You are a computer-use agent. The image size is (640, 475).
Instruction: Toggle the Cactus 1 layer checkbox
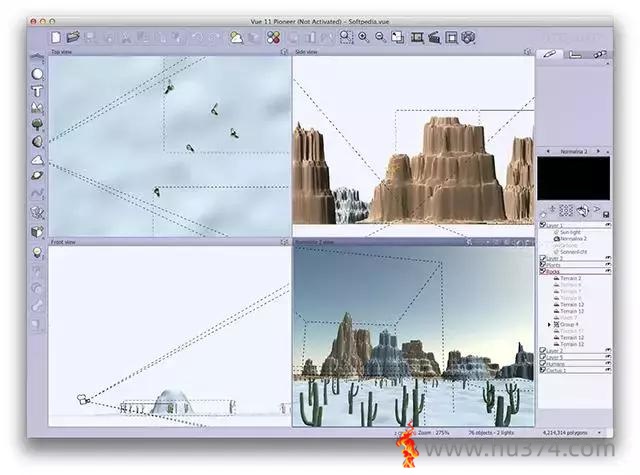(542, 370)
